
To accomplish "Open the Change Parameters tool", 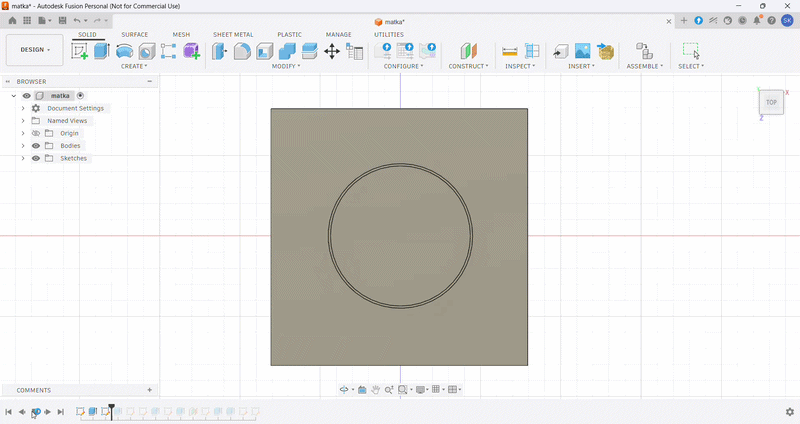I will [x=355, y=51].
